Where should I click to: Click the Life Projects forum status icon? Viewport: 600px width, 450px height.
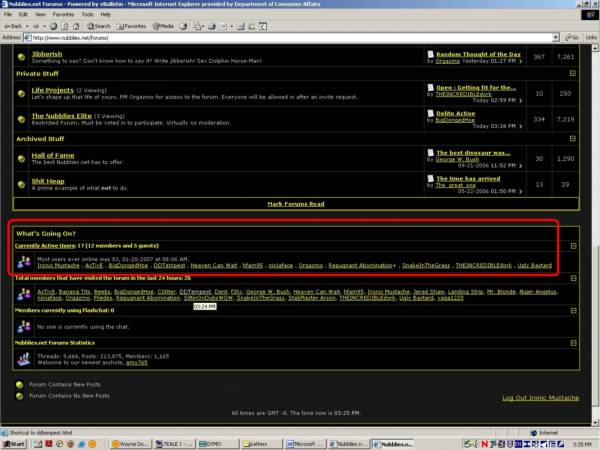(20, 93)
